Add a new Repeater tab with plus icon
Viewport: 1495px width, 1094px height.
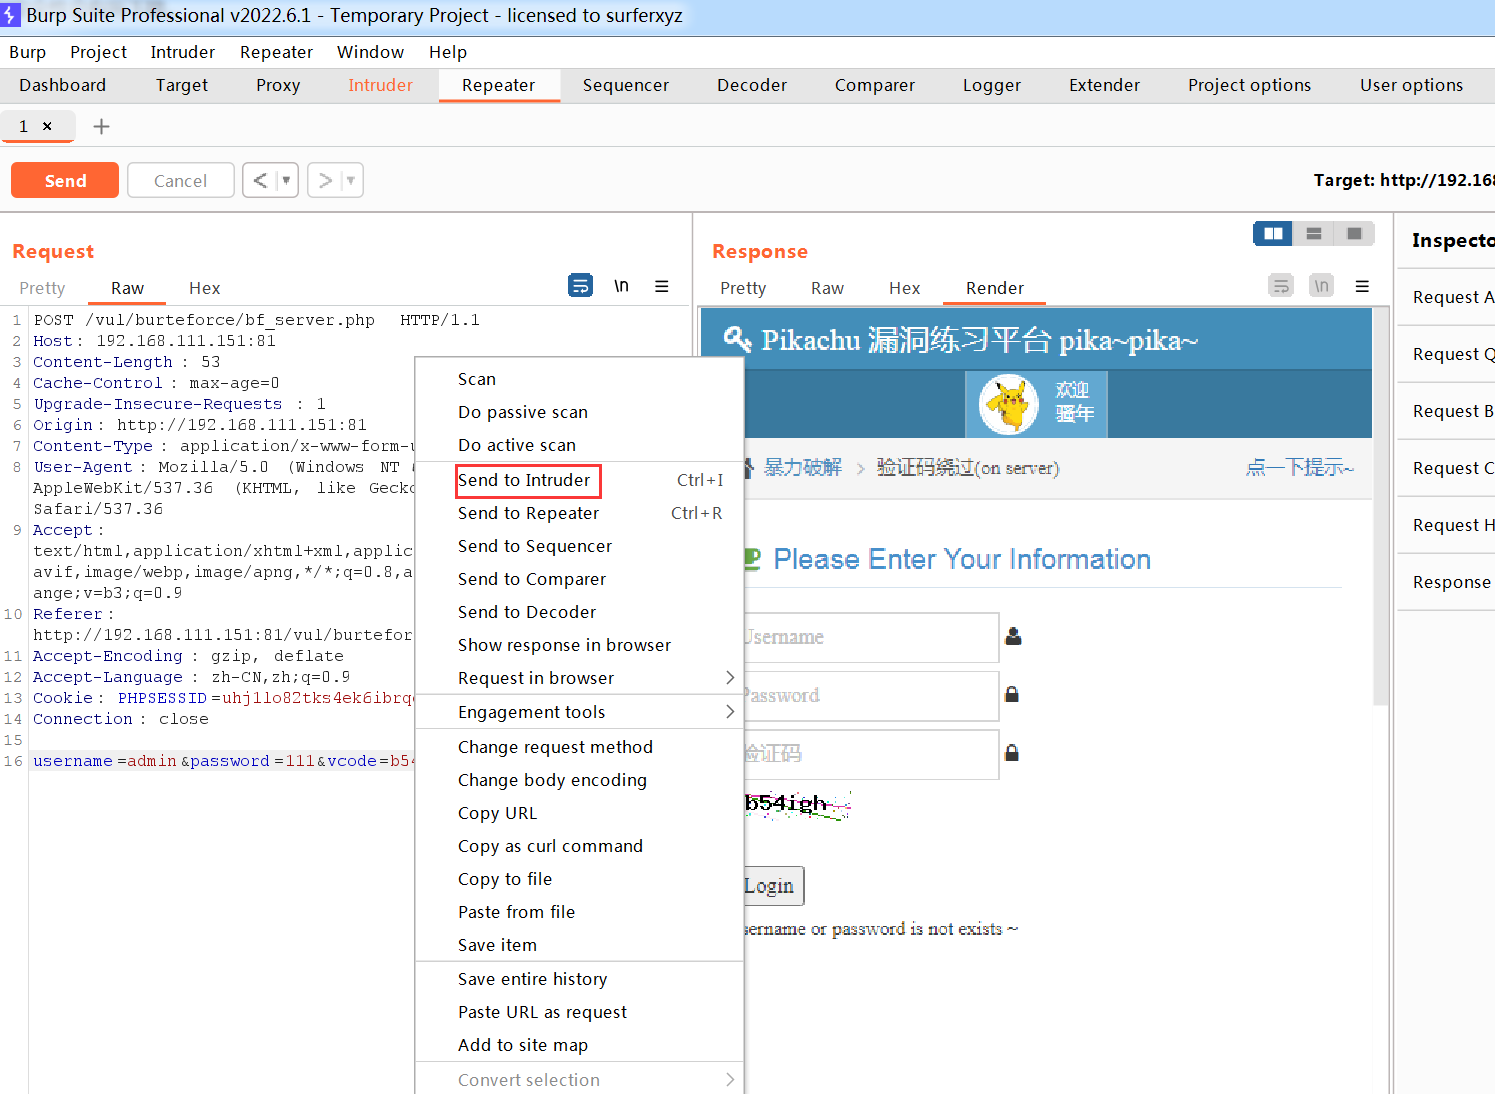click(101, 126)
